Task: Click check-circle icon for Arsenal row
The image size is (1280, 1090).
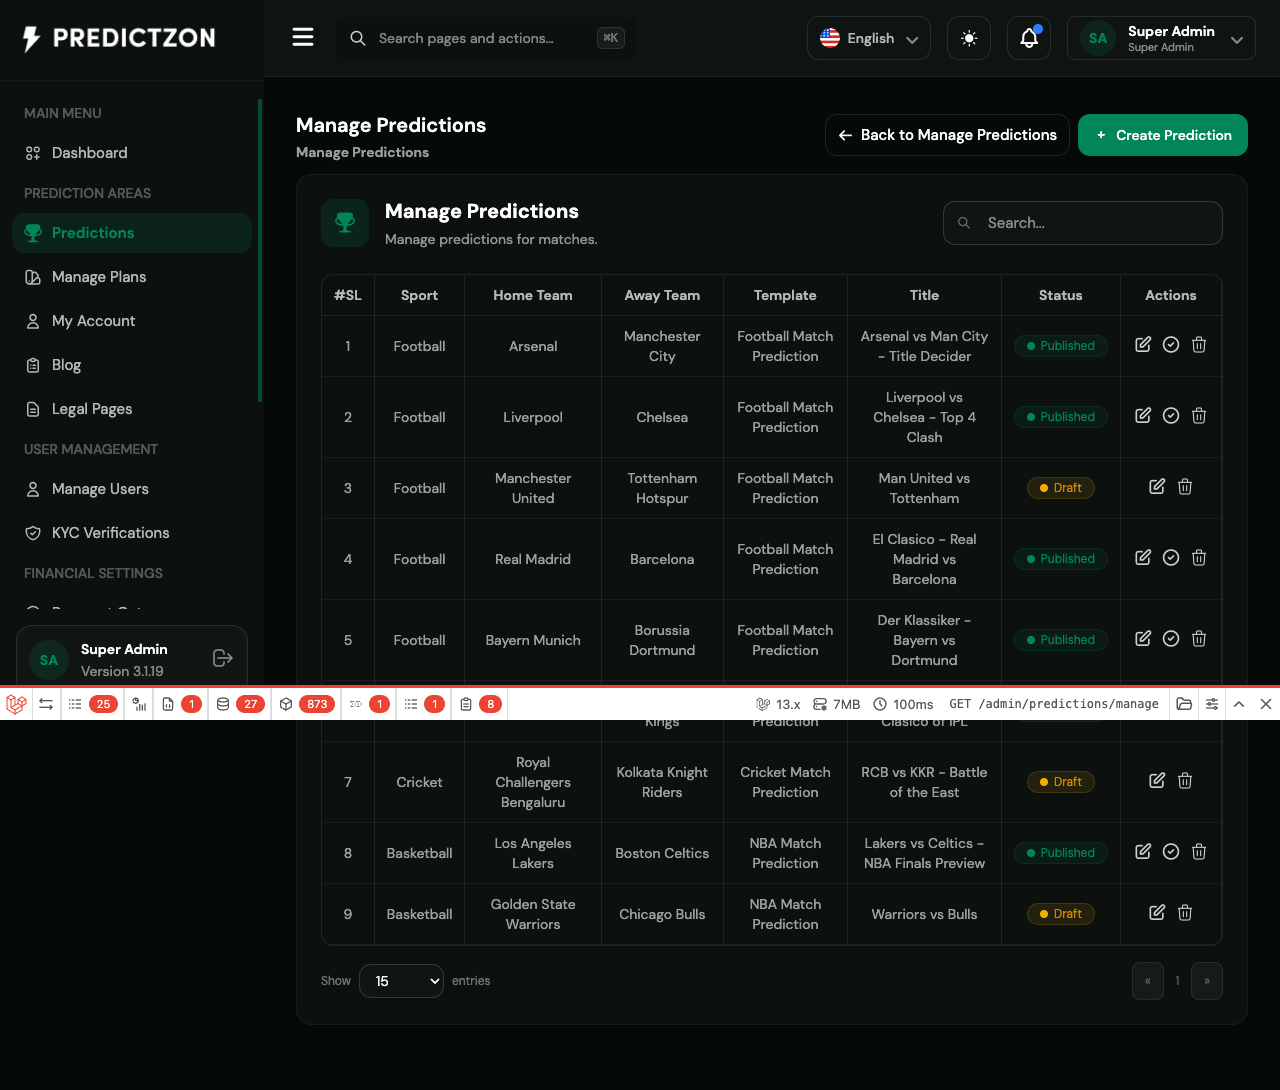Action: pos(1171,345)
